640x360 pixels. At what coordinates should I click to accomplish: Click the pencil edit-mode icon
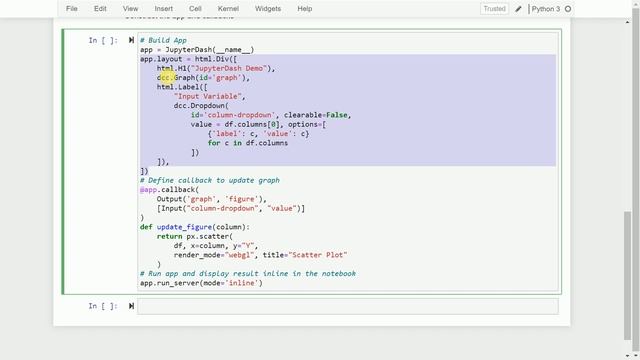[x=518, y=9]
